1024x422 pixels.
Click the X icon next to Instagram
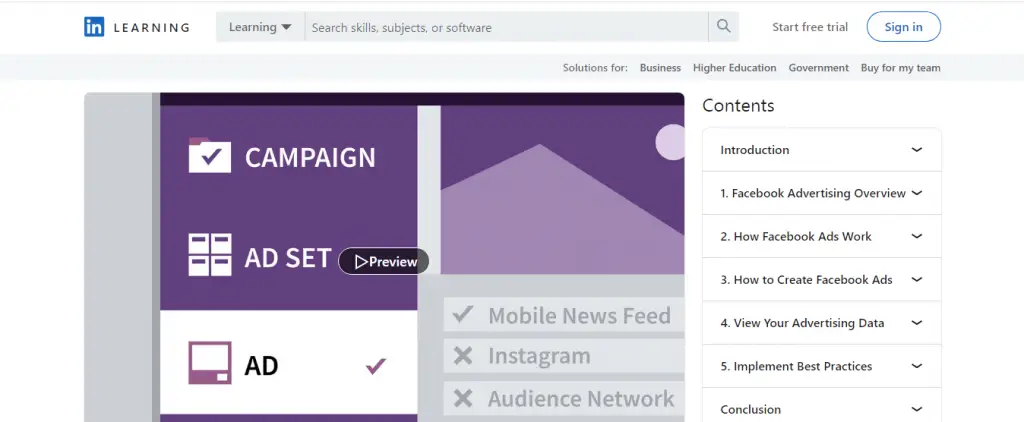[462, 356]
